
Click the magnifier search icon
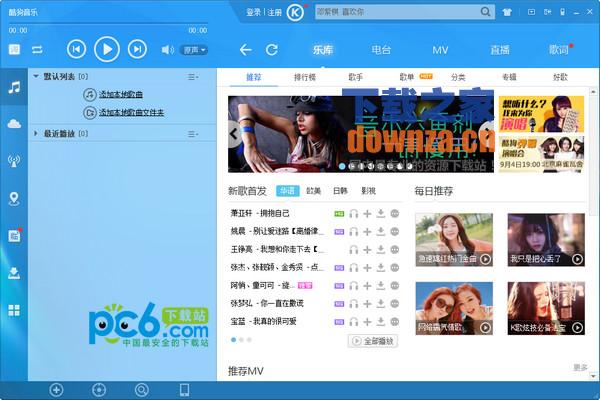(486, 12)
